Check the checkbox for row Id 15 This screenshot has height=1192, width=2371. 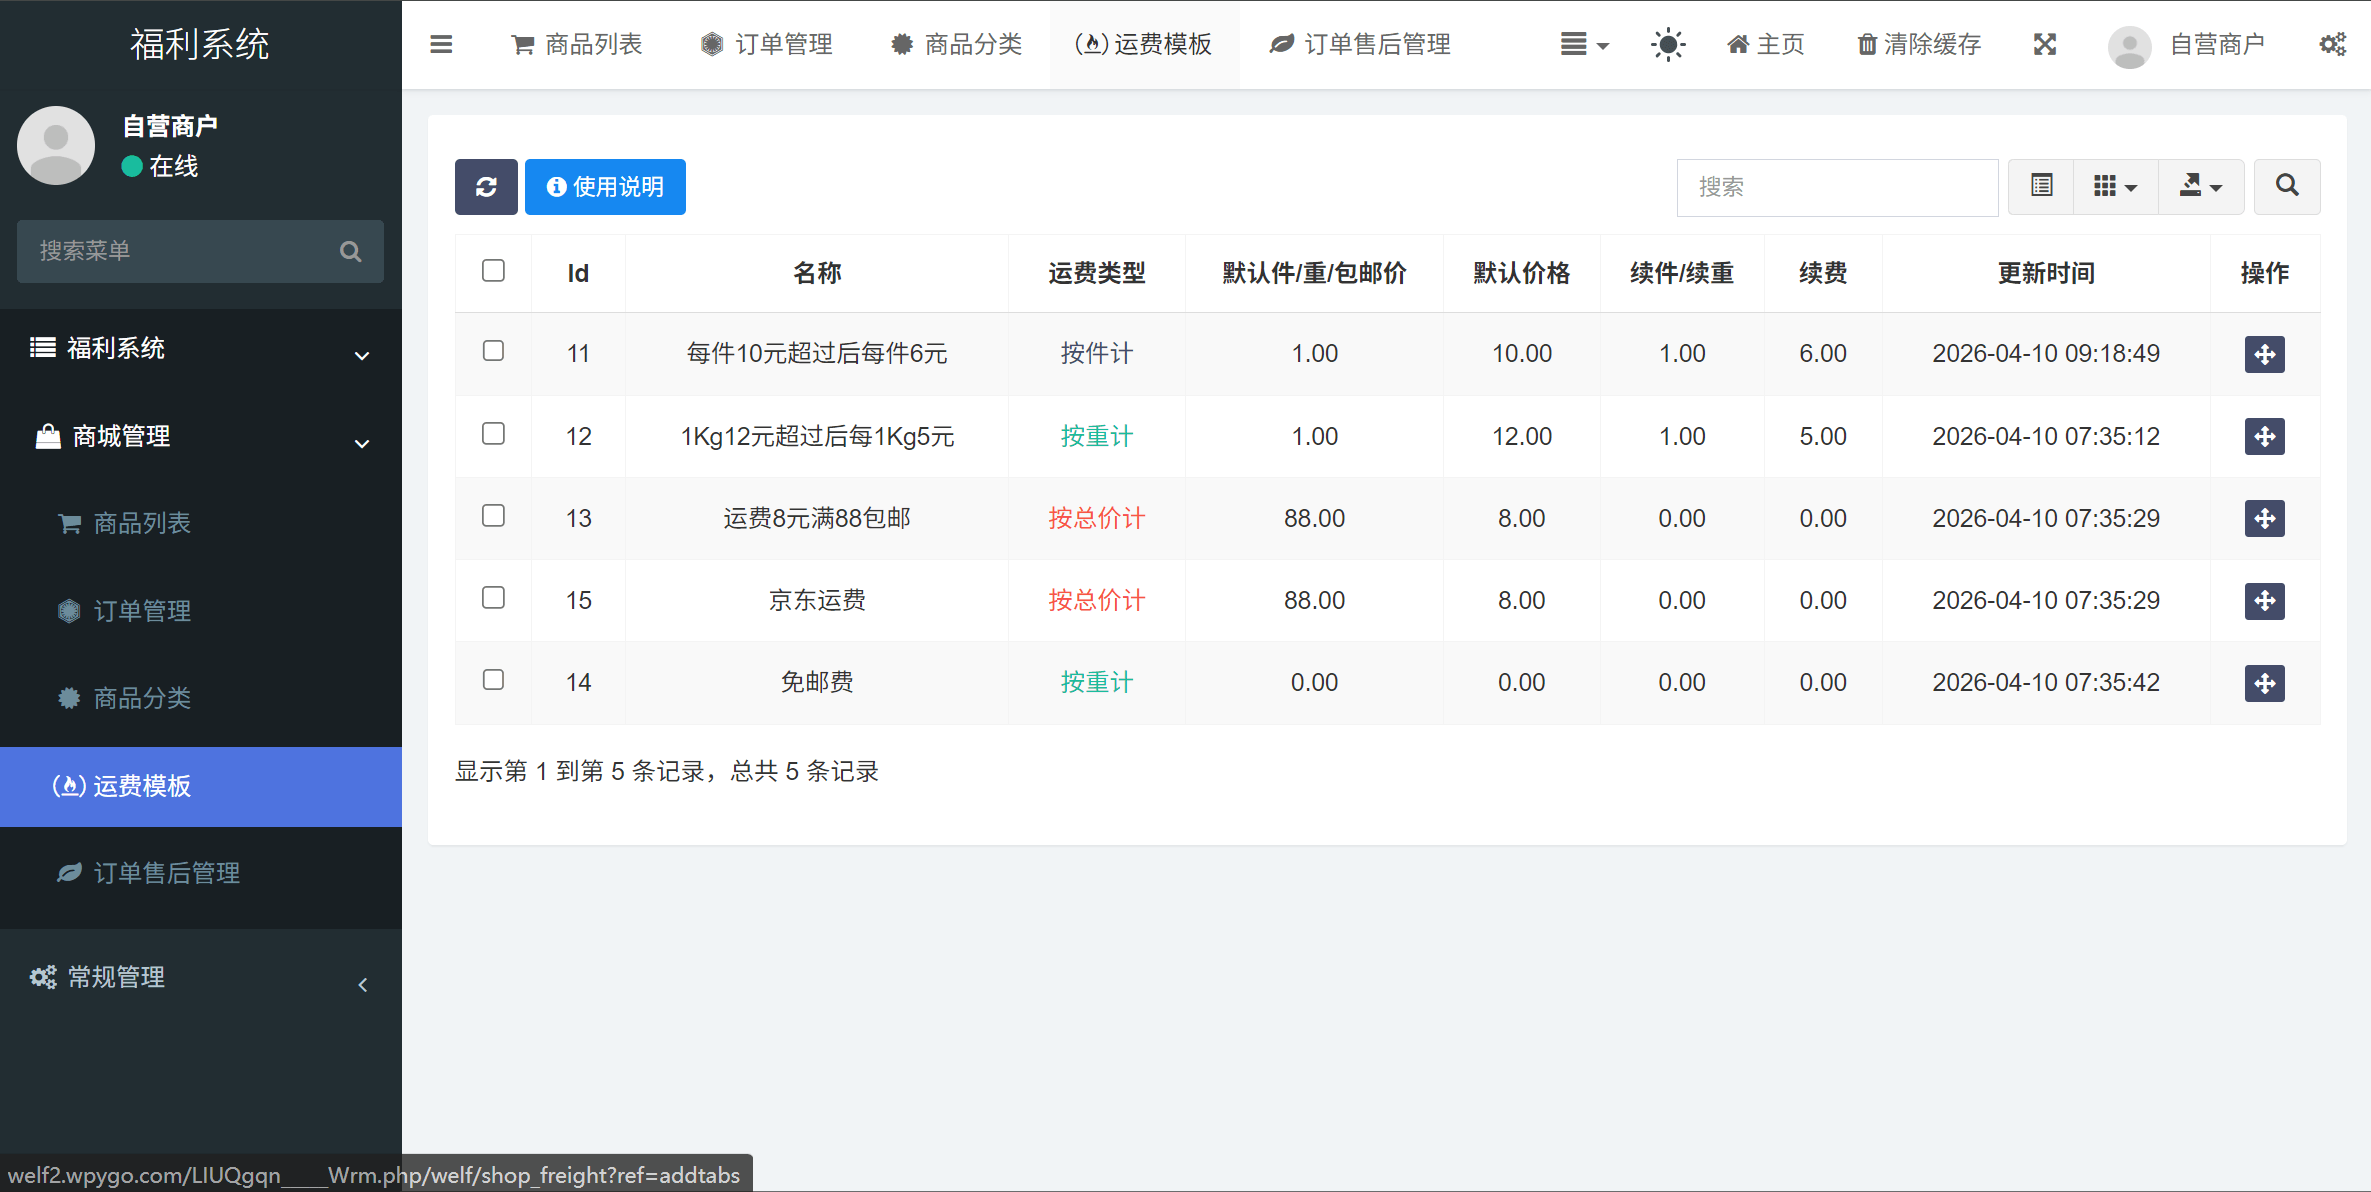(x=493, y=597)
